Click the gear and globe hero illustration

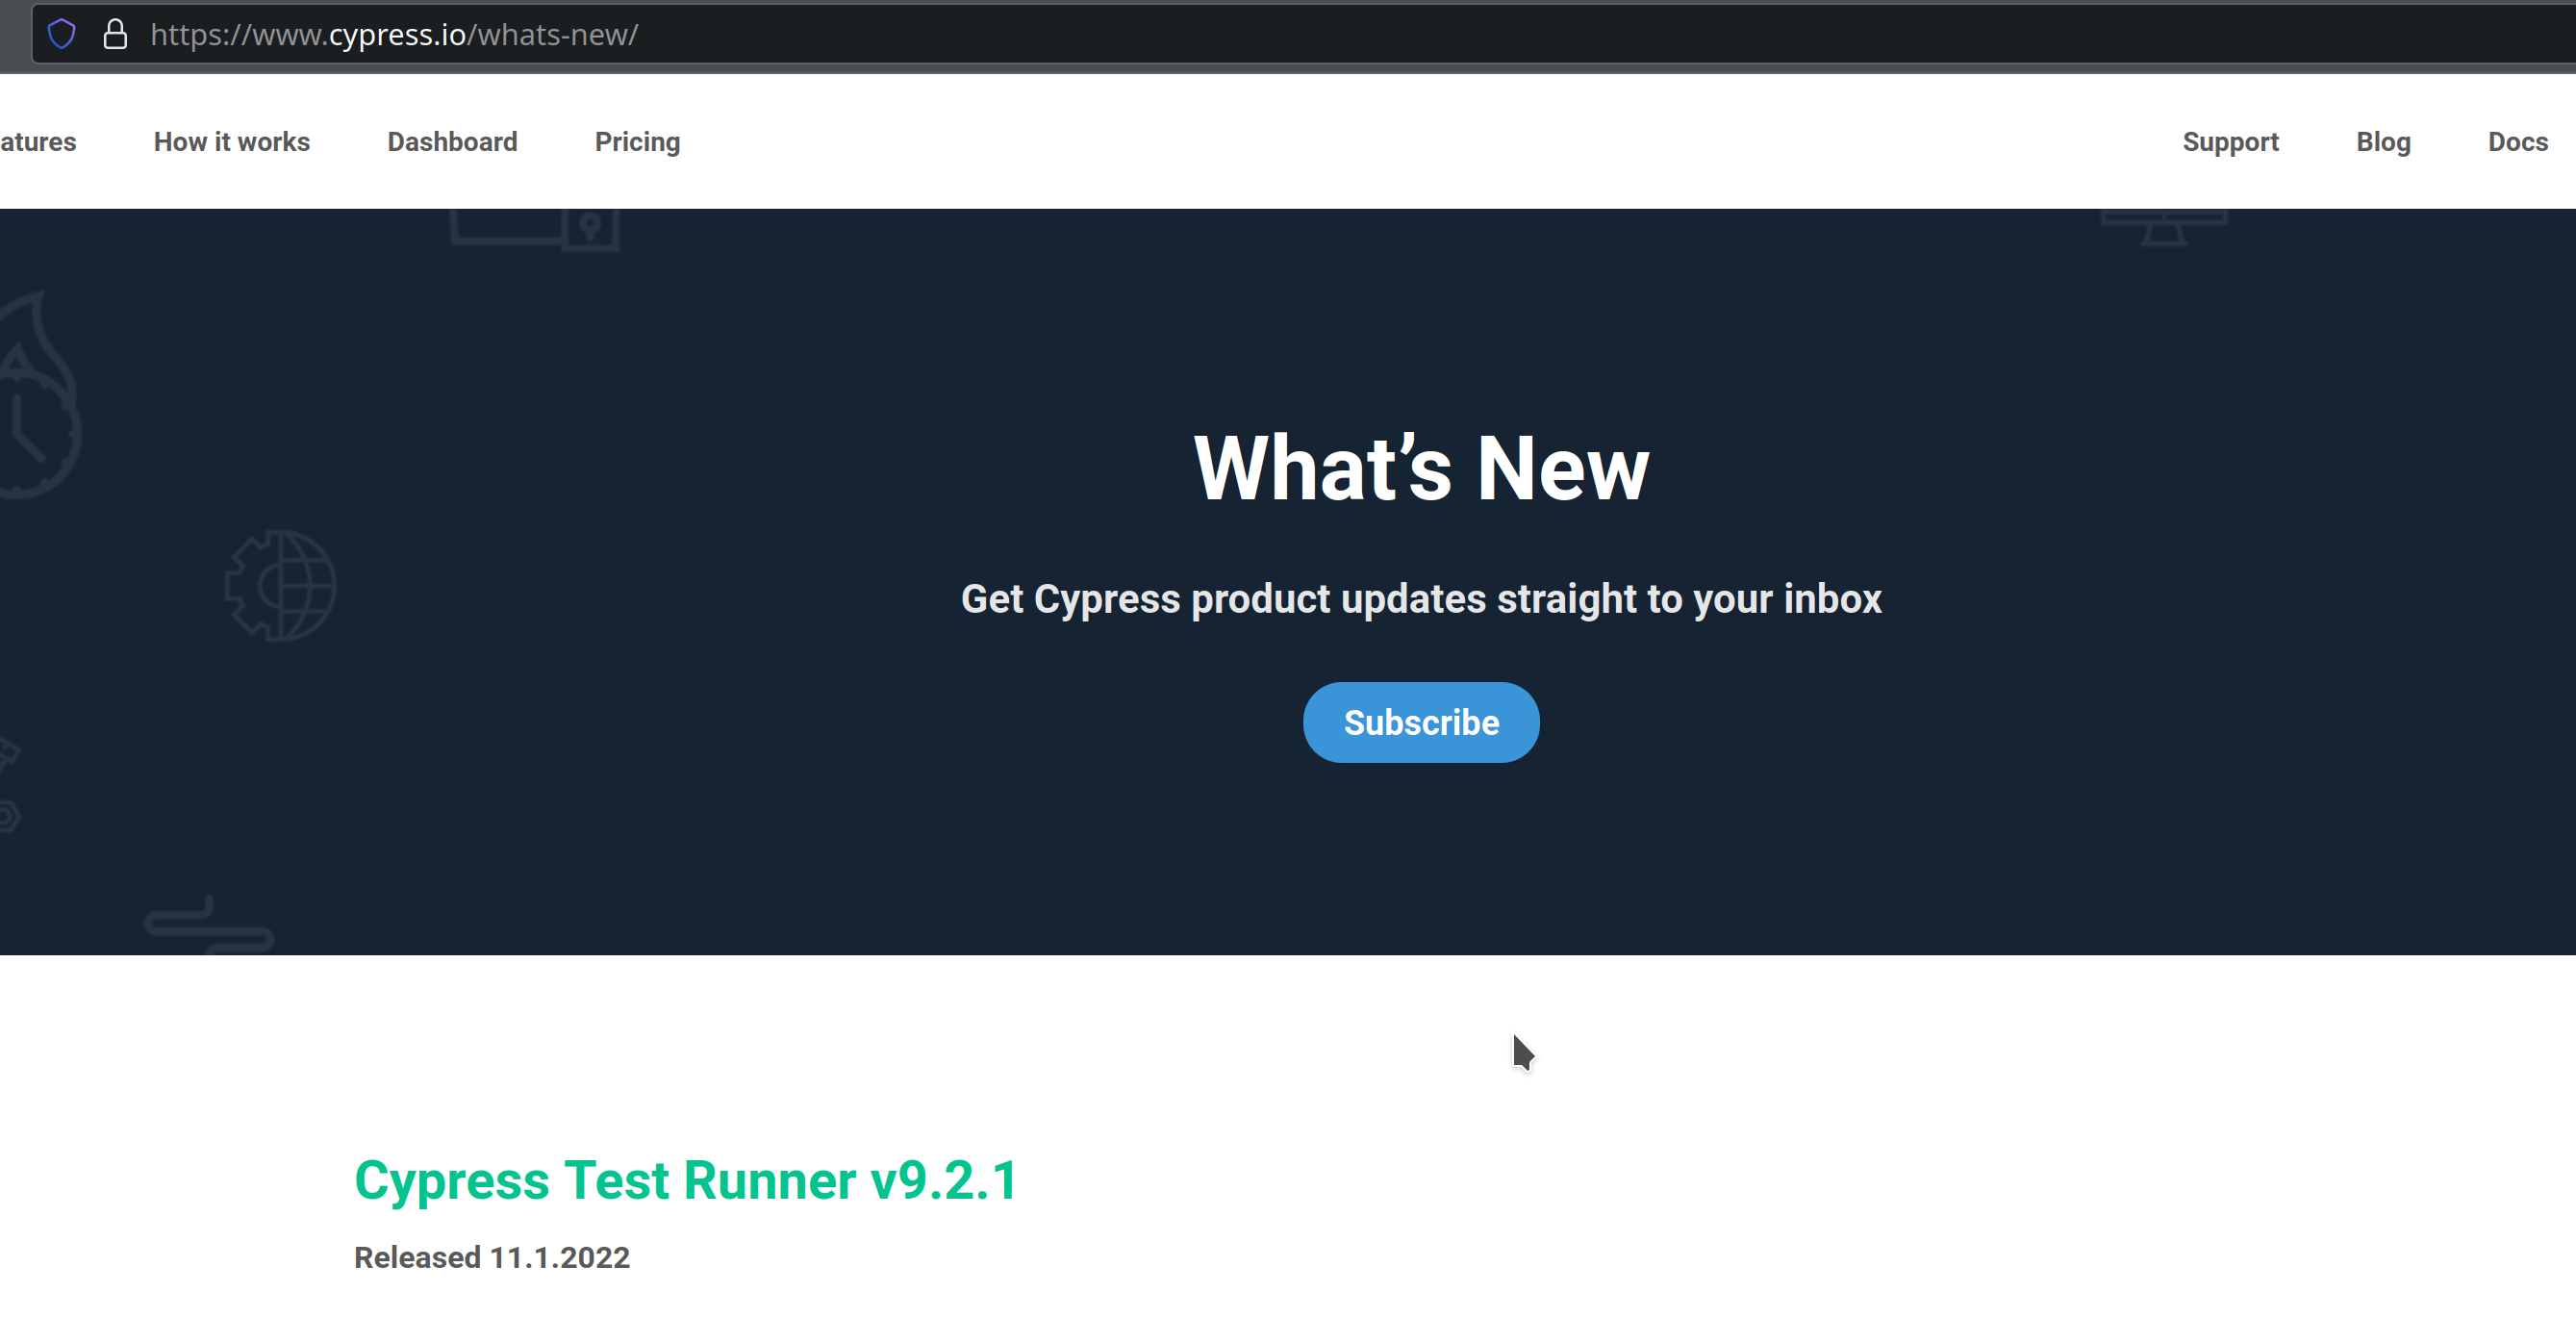[280, 586]
